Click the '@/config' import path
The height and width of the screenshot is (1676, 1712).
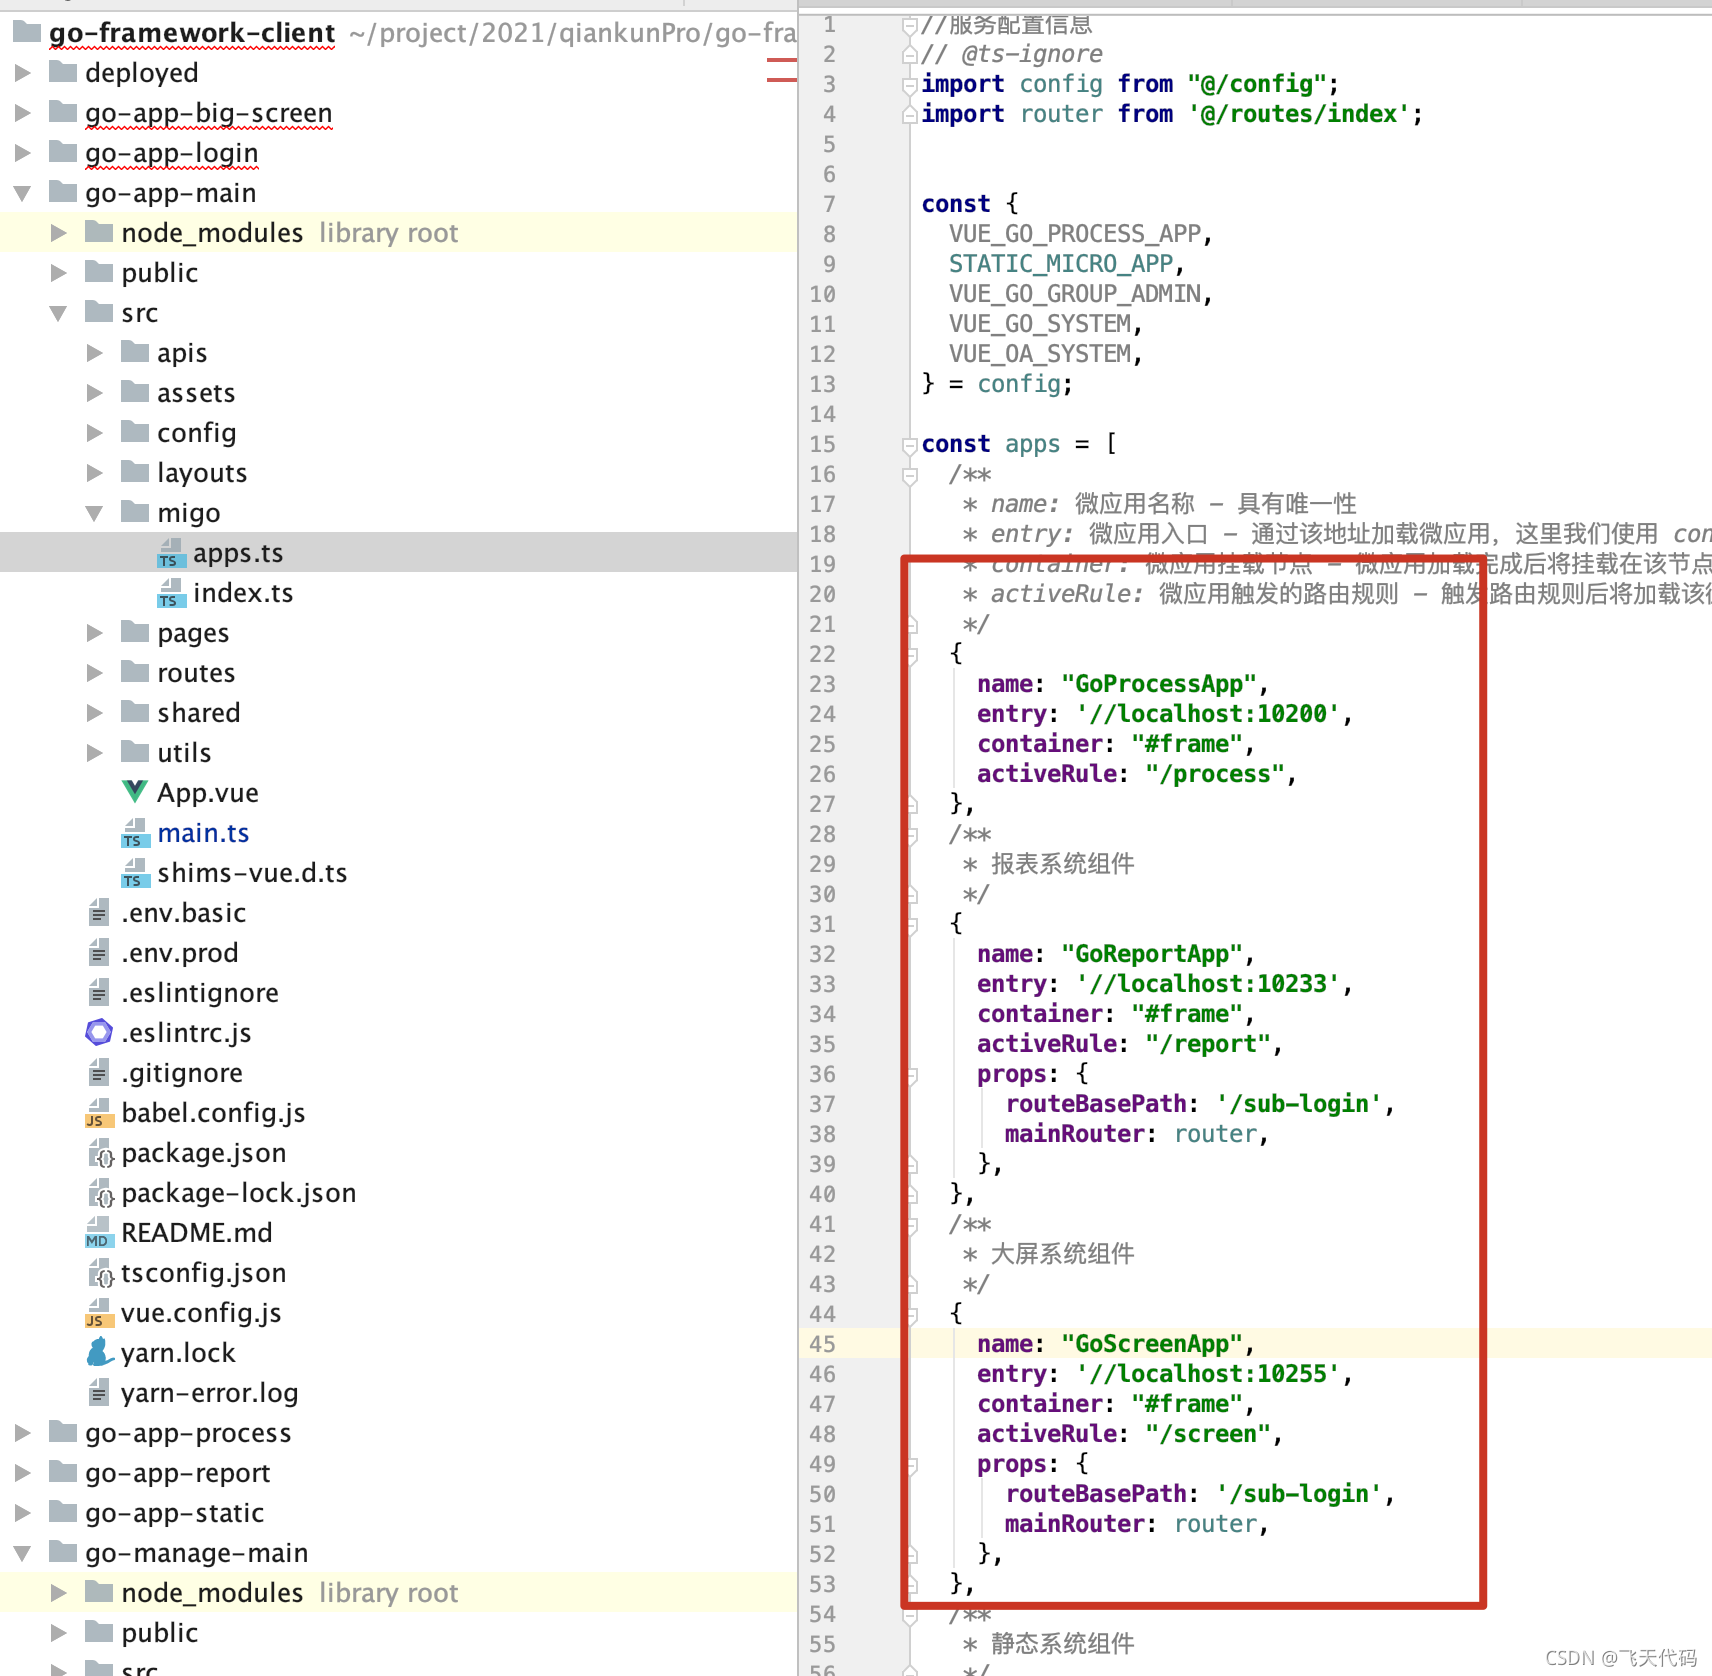1257,84
